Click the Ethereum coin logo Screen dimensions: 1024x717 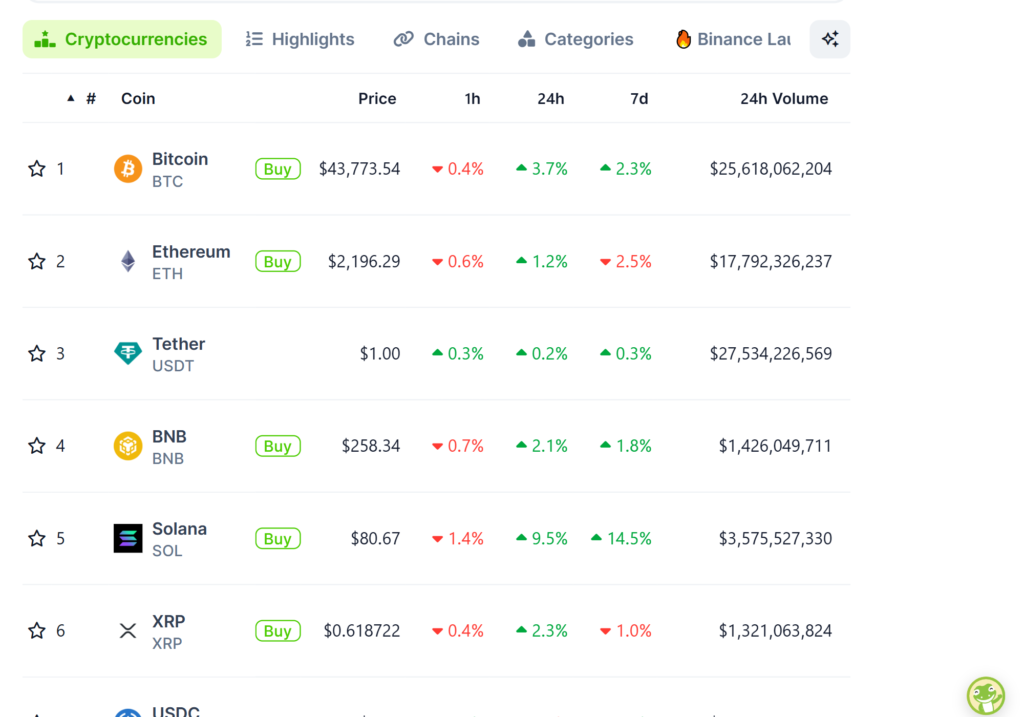127,261
